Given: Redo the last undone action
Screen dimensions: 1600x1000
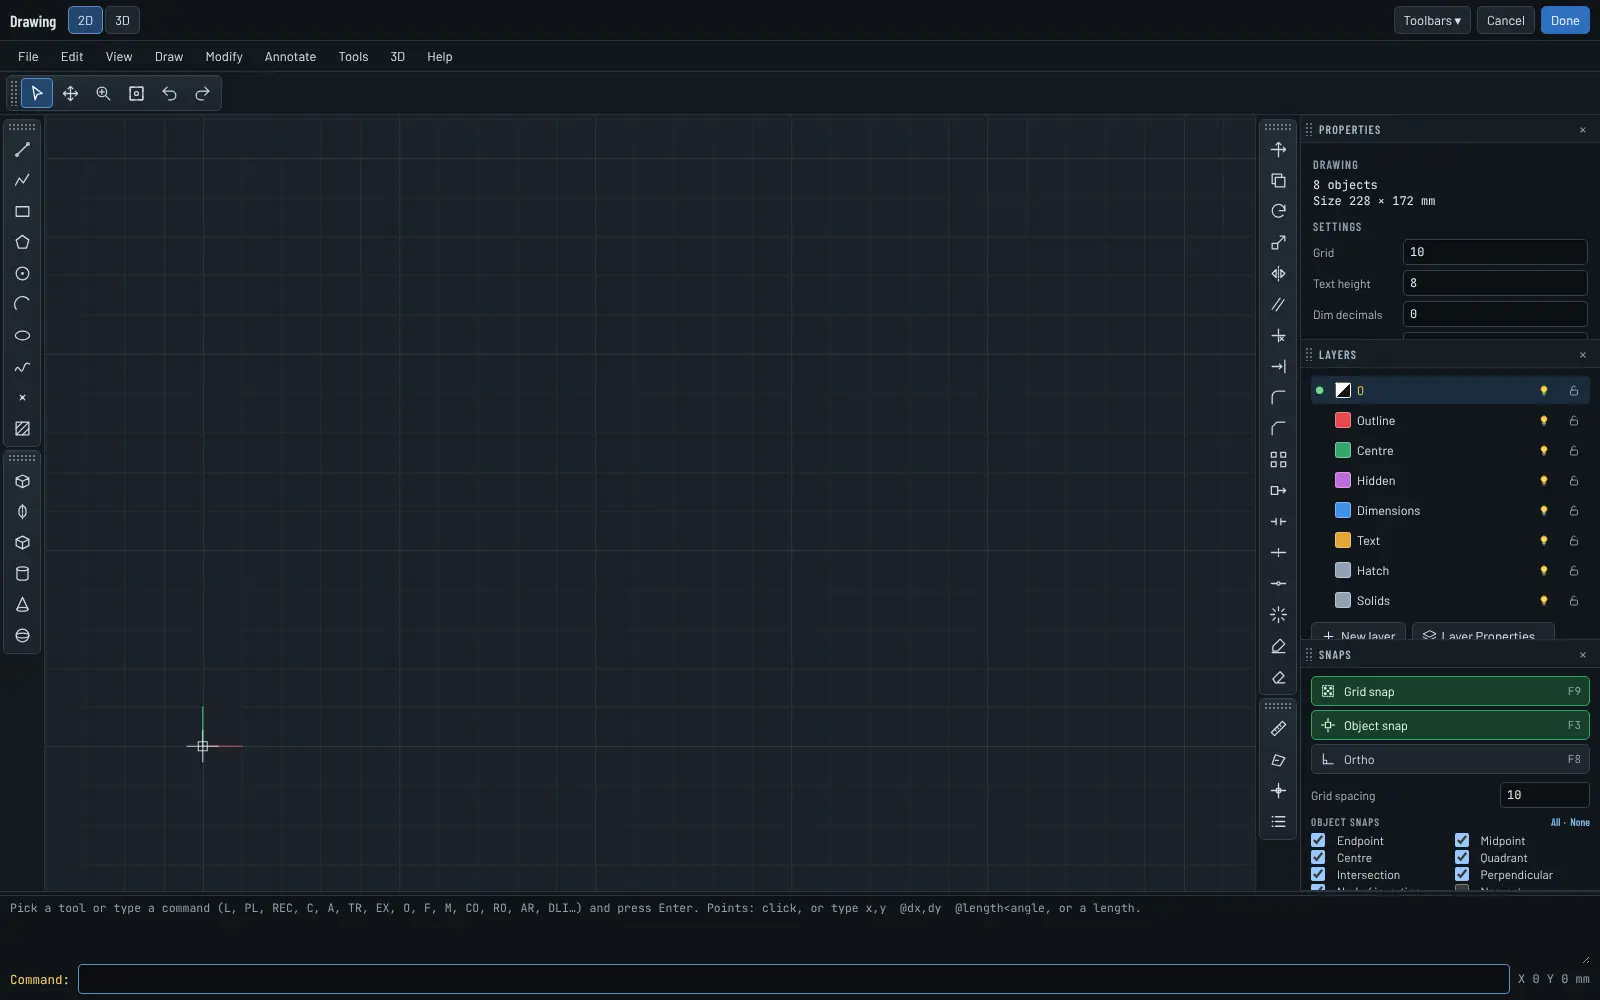Looking at the screenshot, I should pyautogui.click(x=202, y=94).
